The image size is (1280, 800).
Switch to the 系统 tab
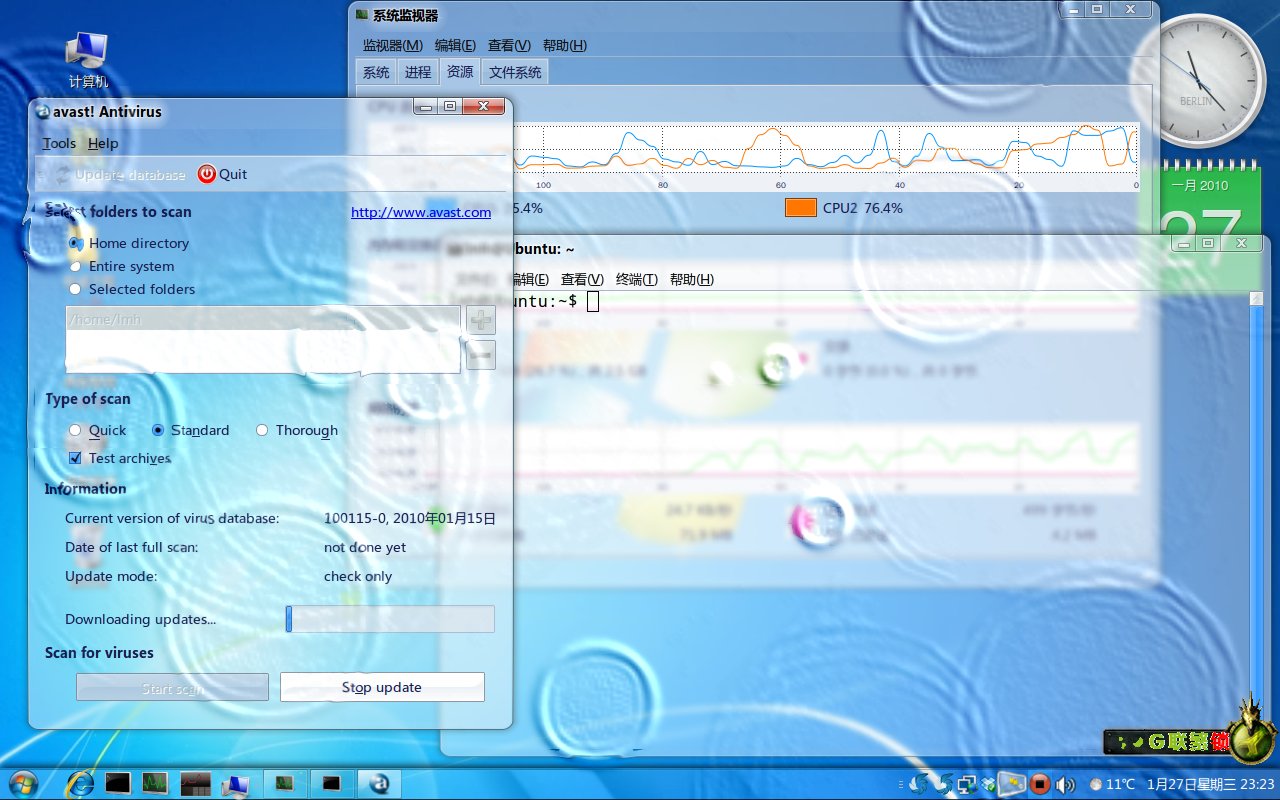(376, 72)
